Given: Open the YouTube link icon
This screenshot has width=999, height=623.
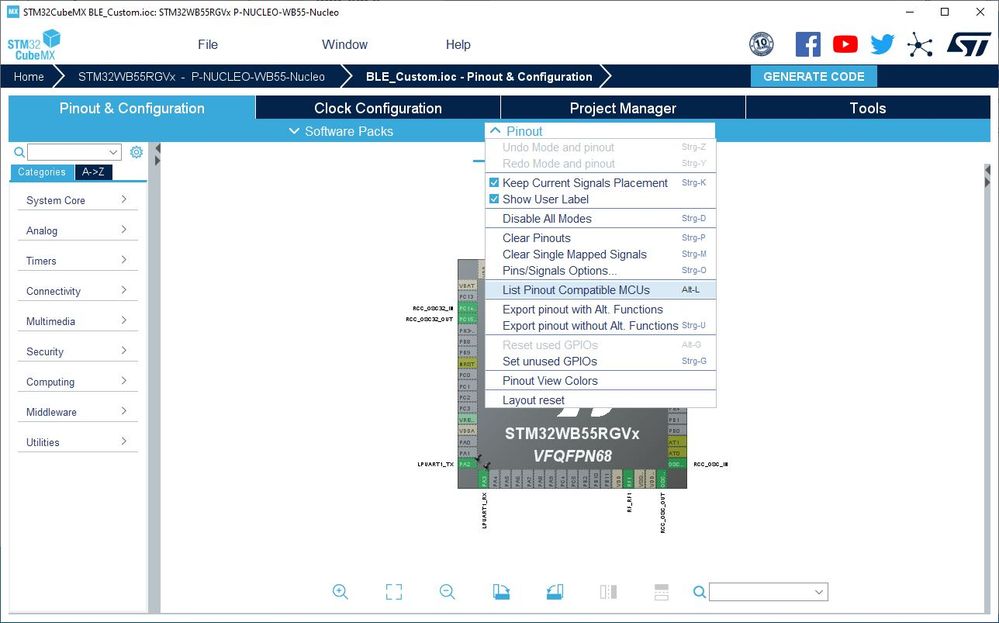Looking at the screenshot, I should [845, 44].
